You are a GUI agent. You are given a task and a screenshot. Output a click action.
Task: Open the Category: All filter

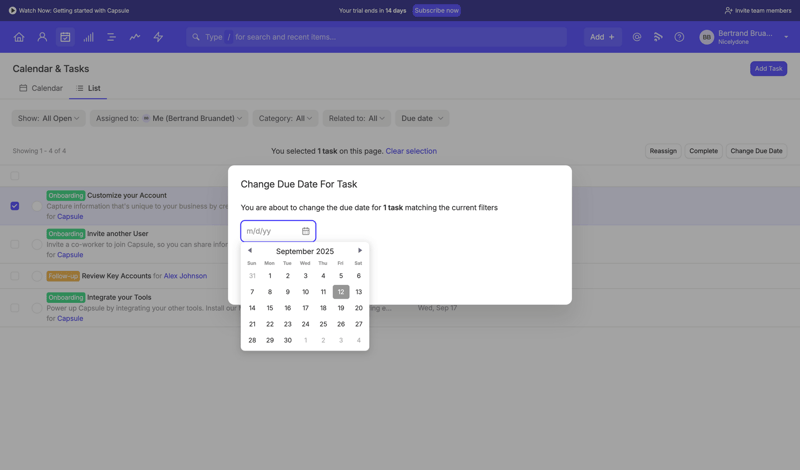click(285, 118)
